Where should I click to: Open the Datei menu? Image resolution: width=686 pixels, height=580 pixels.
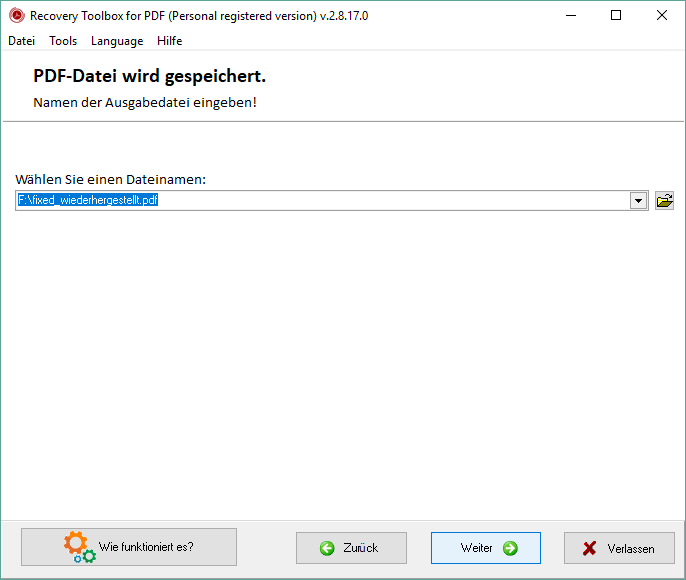[x=21, y=41]
